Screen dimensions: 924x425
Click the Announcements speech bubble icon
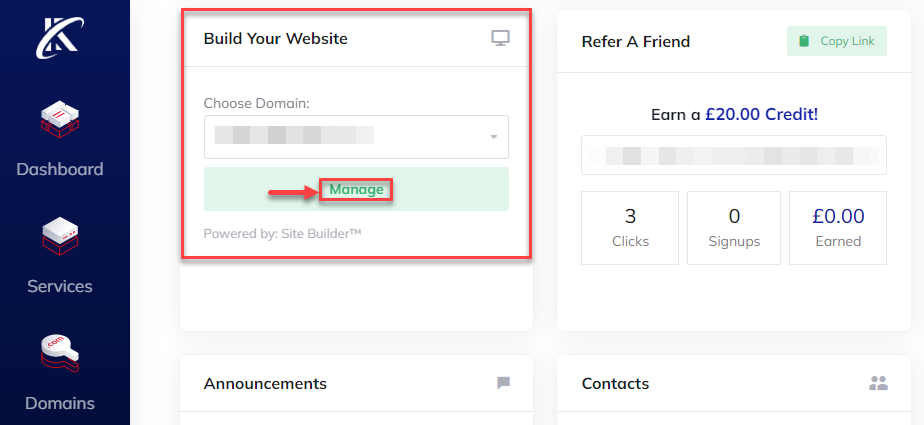[x=503, y=383]
